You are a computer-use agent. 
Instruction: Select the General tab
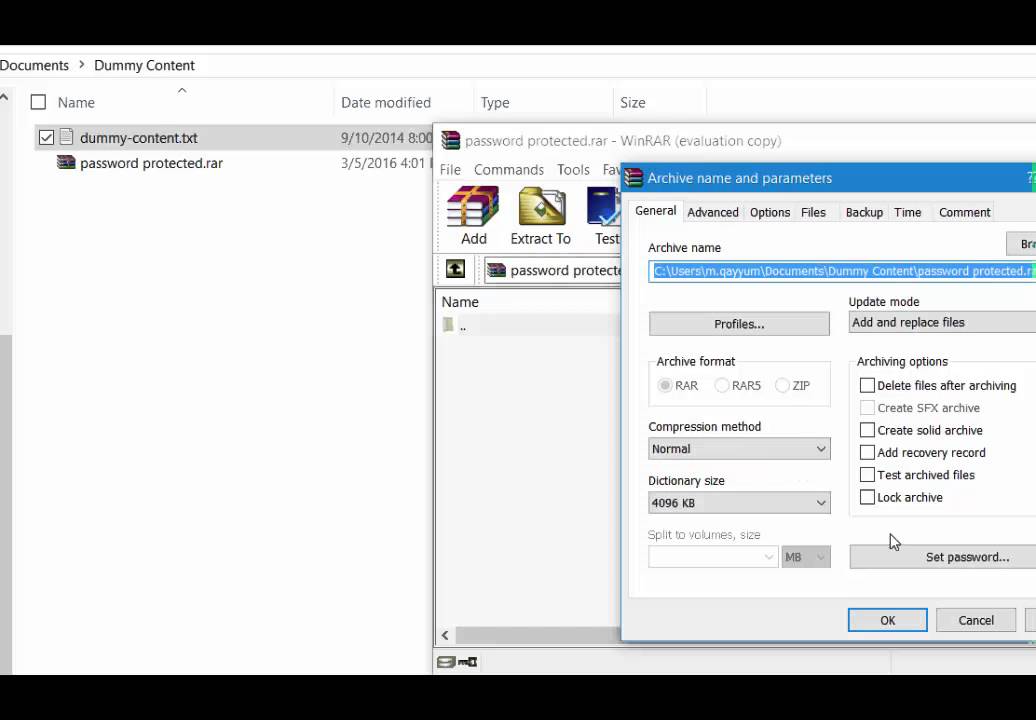[x=655, y=211]
